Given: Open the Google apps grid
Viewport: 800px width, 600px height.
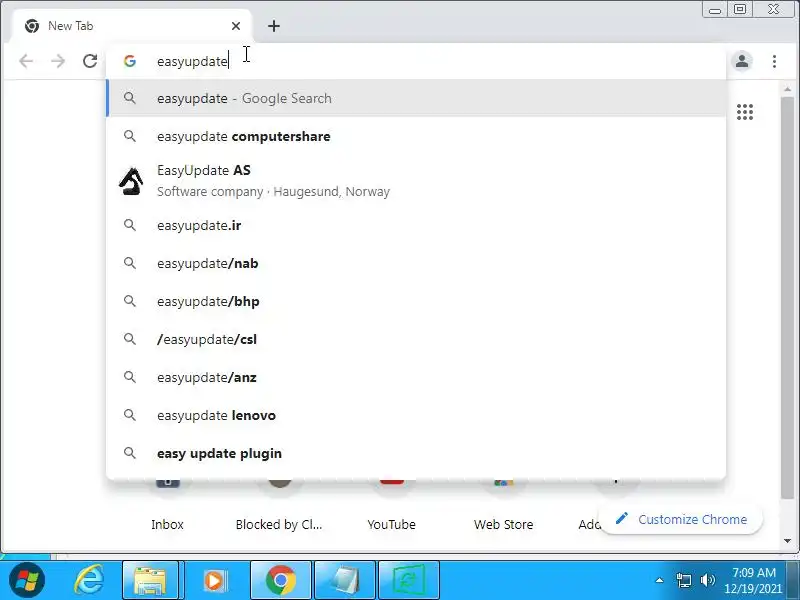Looking at the screenshot, I should tap(745, 112).
